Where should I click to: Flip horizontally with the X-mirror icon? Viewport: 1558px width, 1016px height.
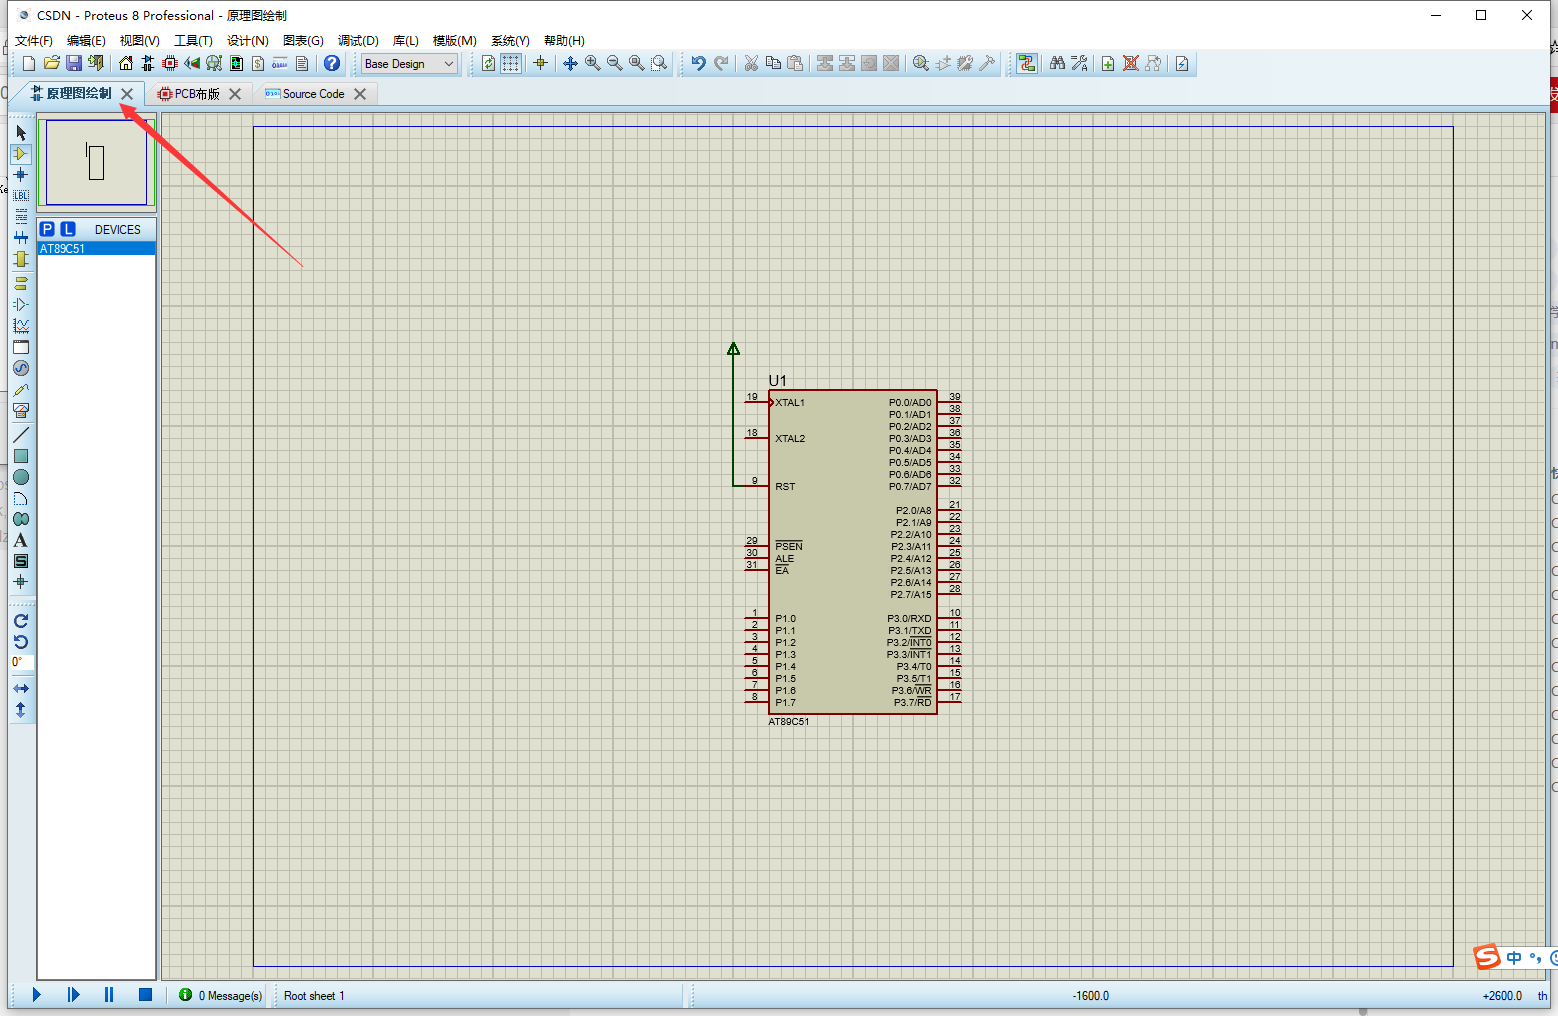pos(21,689)
